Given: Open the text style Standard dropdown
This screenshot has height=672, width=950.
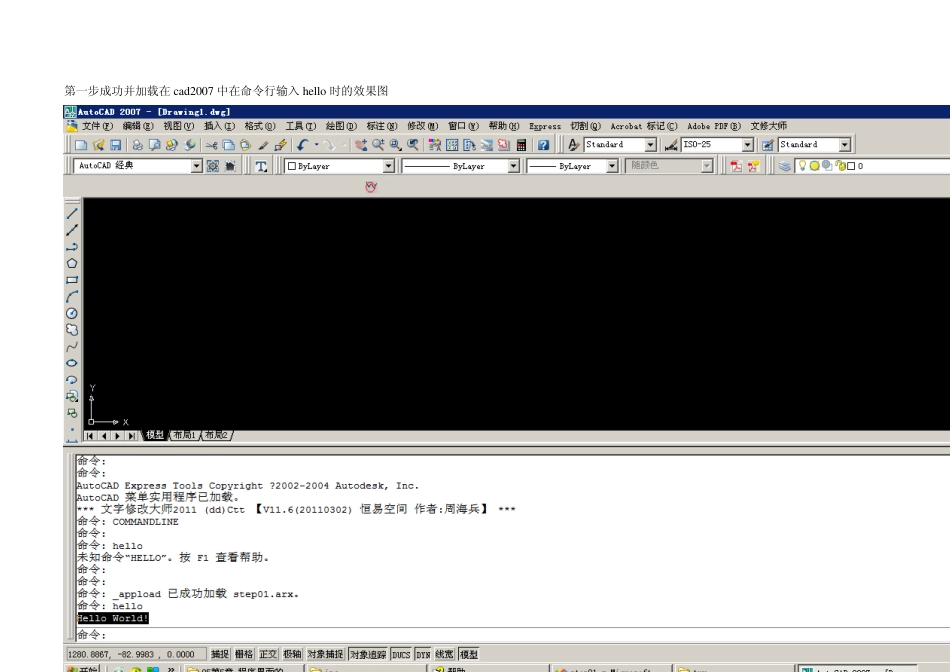Looking at the screenshot, I should (650, 145).
